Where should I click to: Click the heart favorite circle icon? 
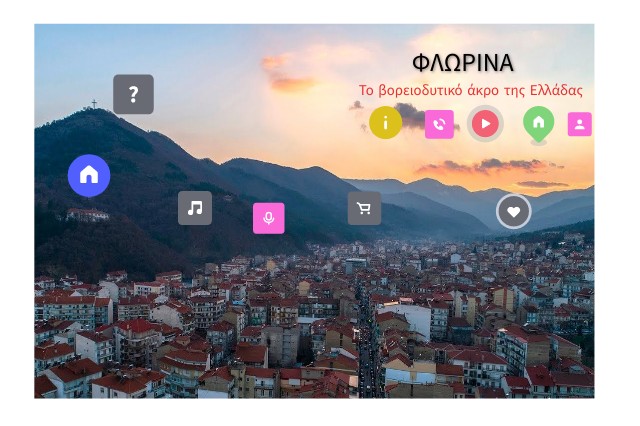(x=513, y=211)
